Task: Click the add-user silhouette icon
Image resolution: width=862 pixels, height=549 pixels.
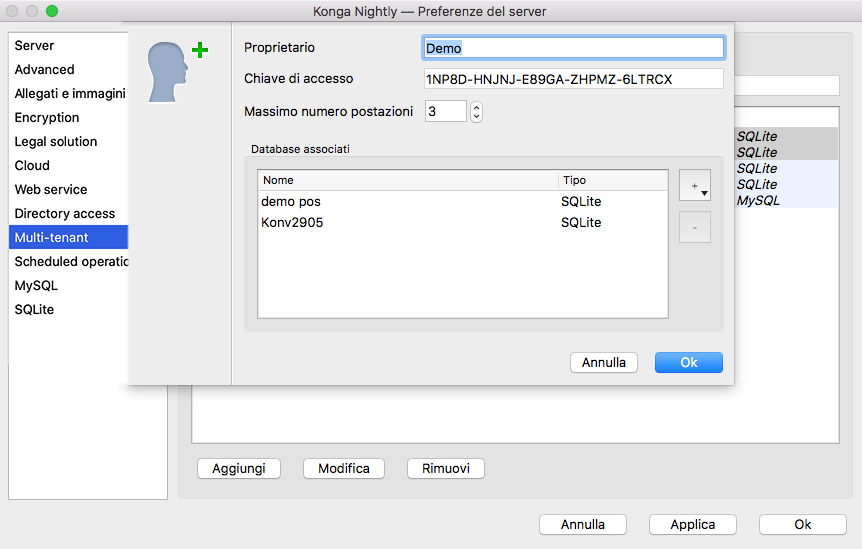Action: pyautogui.click(x=176, y=72)
